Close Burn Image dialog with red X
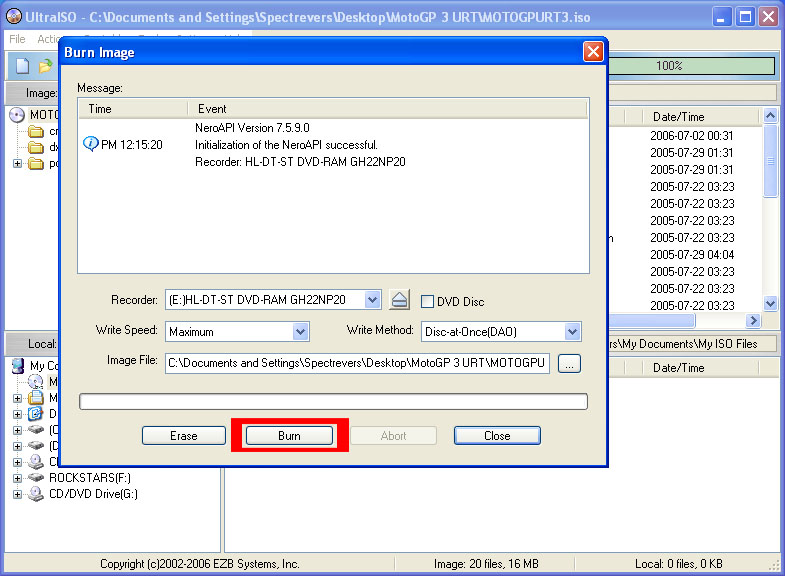The width and height of the screenshot is (785, 576). (593, 52)
